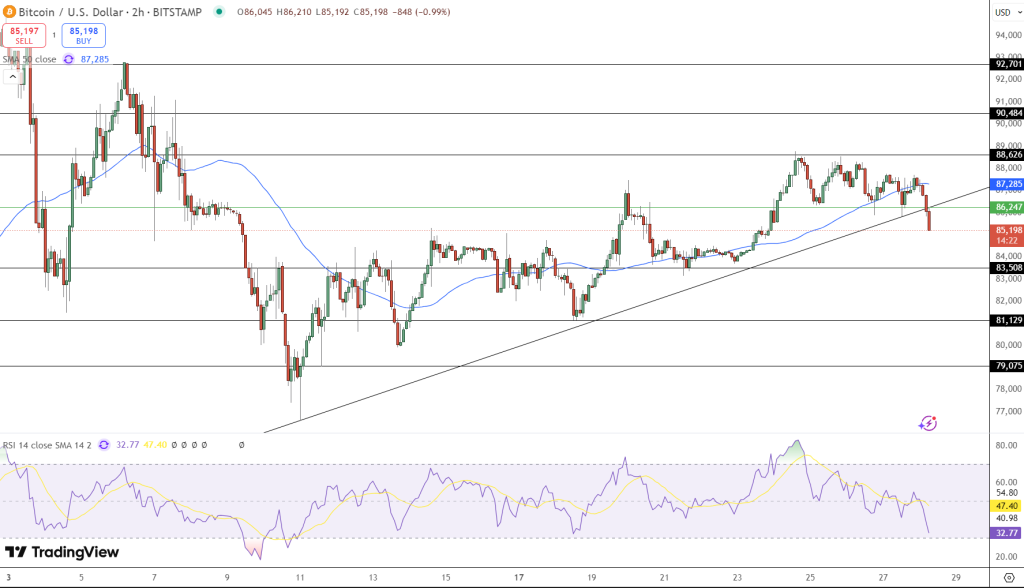
Task: Collapse the indicator legend with chevron
Action: pyautogui.click(x=12, y=76)
